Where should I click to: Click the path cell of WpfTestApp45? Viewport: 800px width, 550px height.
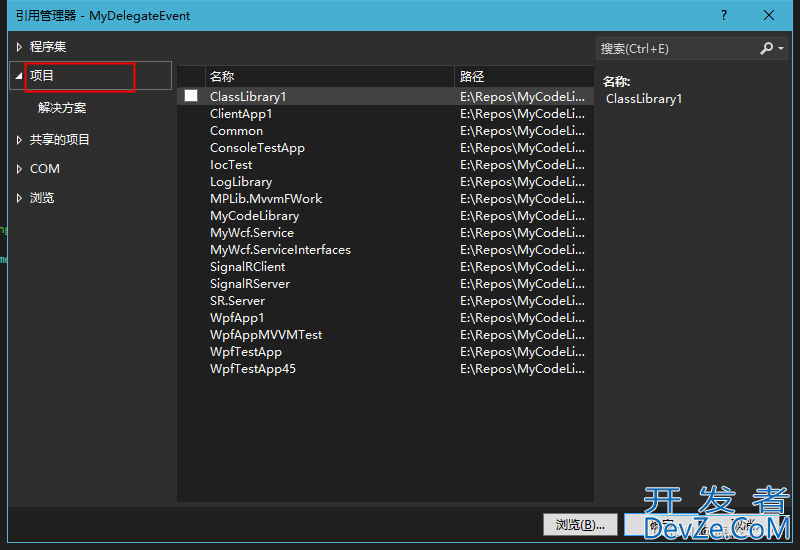[522, 368]
